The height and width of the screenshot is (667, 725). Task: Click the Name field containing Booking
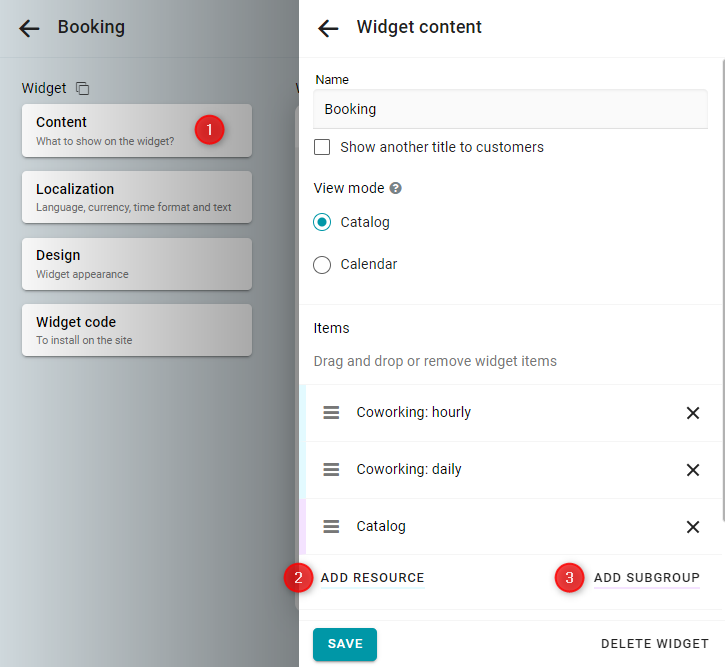(x=510, y=109)
